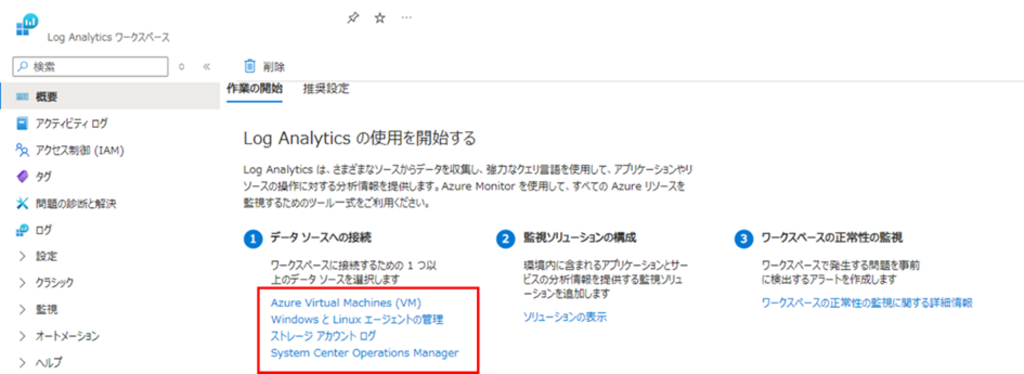
Task: Expand the 設定 section chevron
Action: point(23,257)
